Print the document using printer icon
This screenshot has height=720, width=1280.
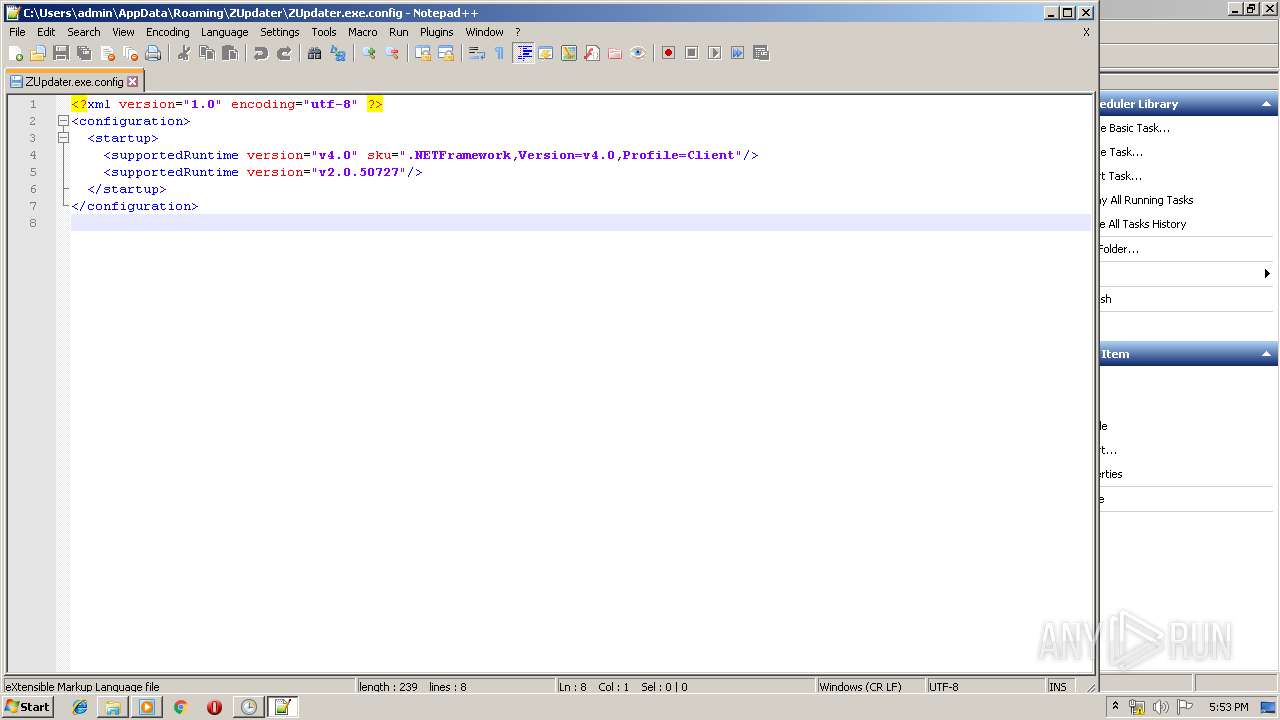click(153, 53)
